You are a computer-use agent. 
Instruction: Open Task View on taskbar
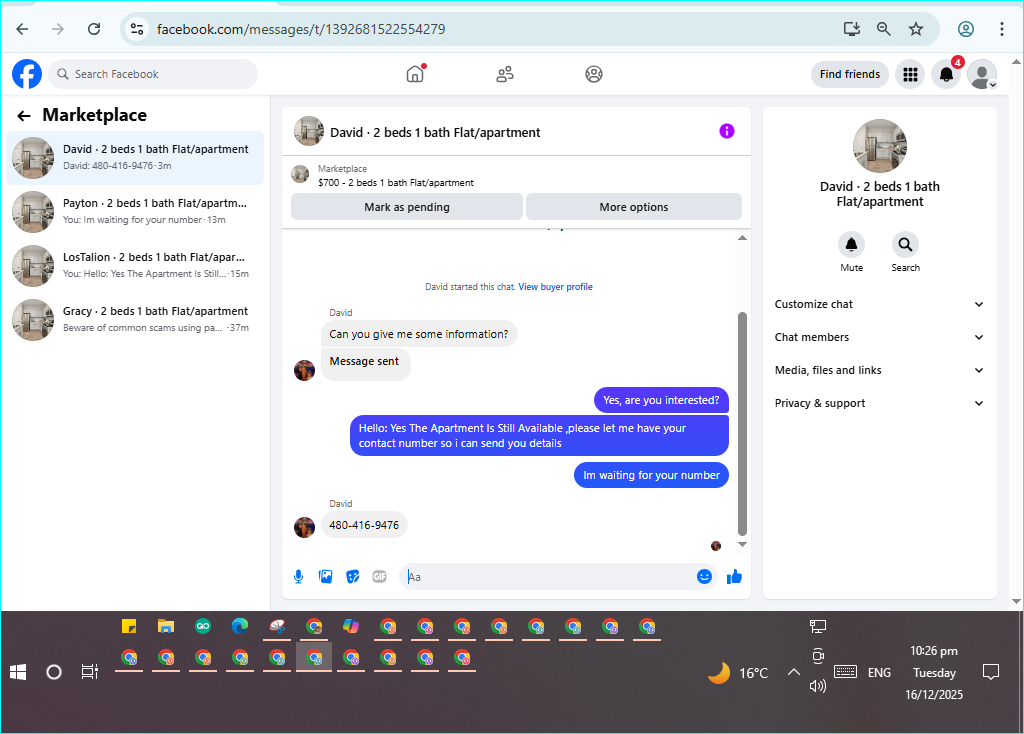click(89, 672)
